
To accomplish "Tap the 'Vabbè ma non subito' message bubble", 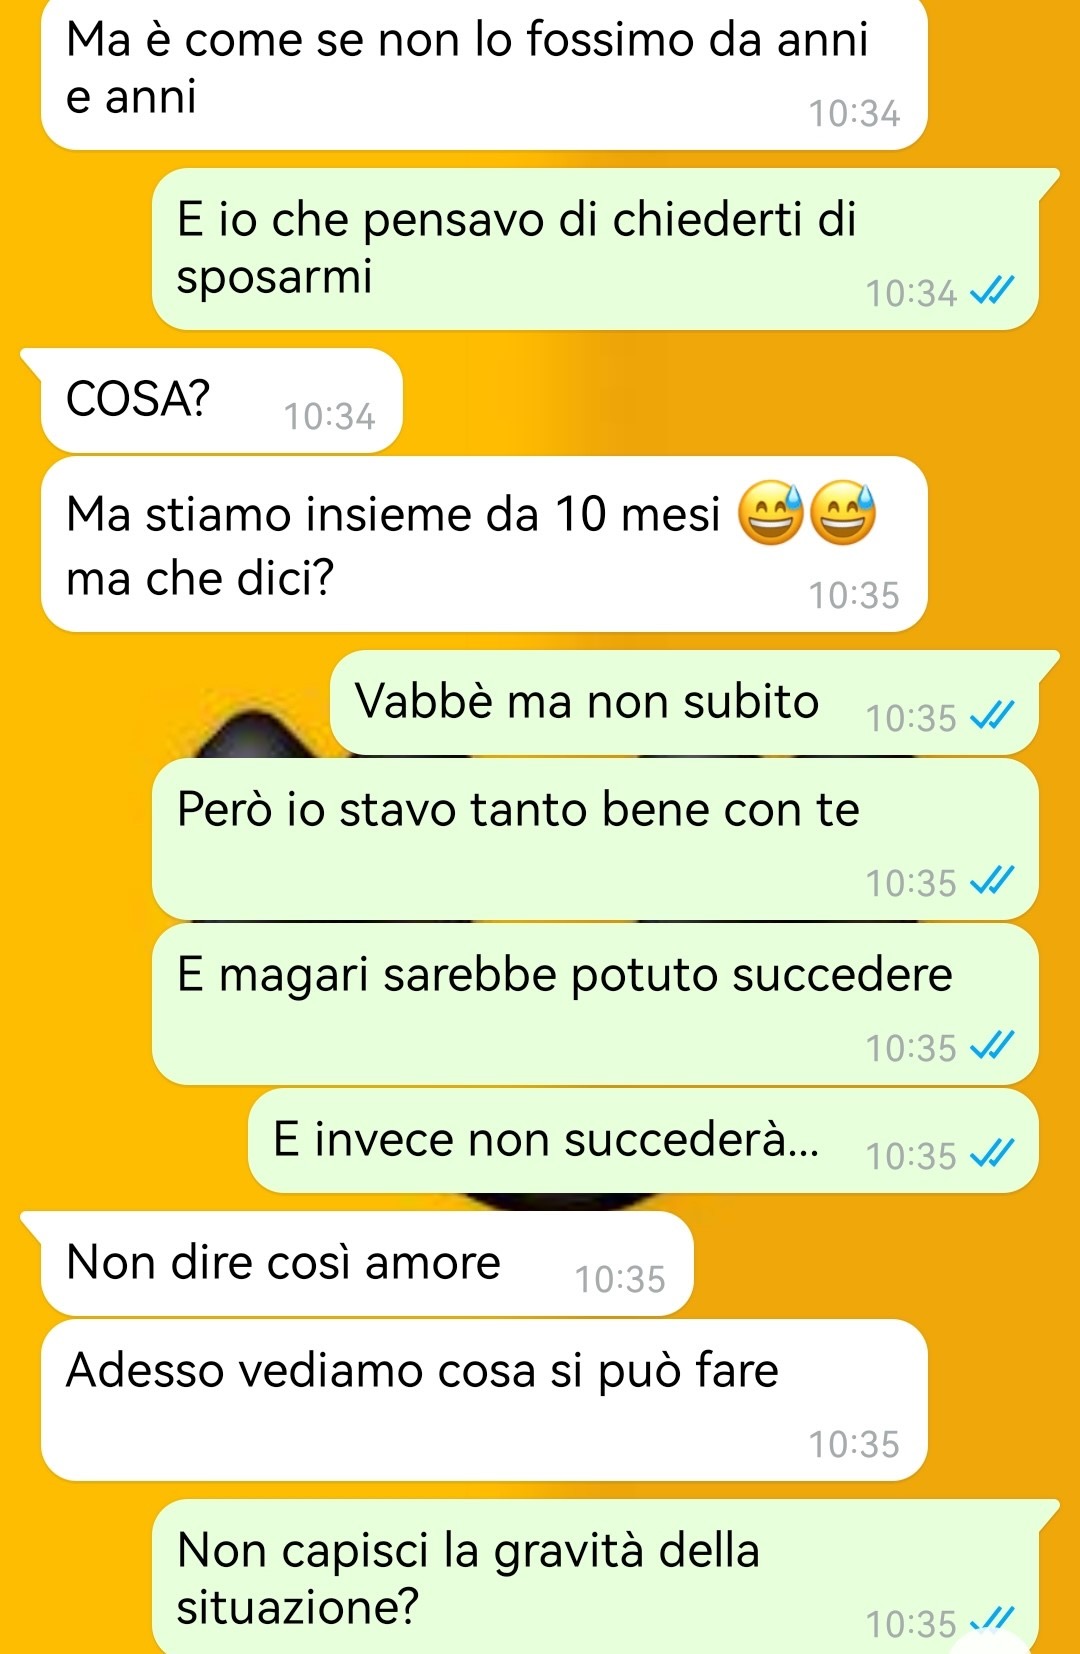I will click(685, 702).
